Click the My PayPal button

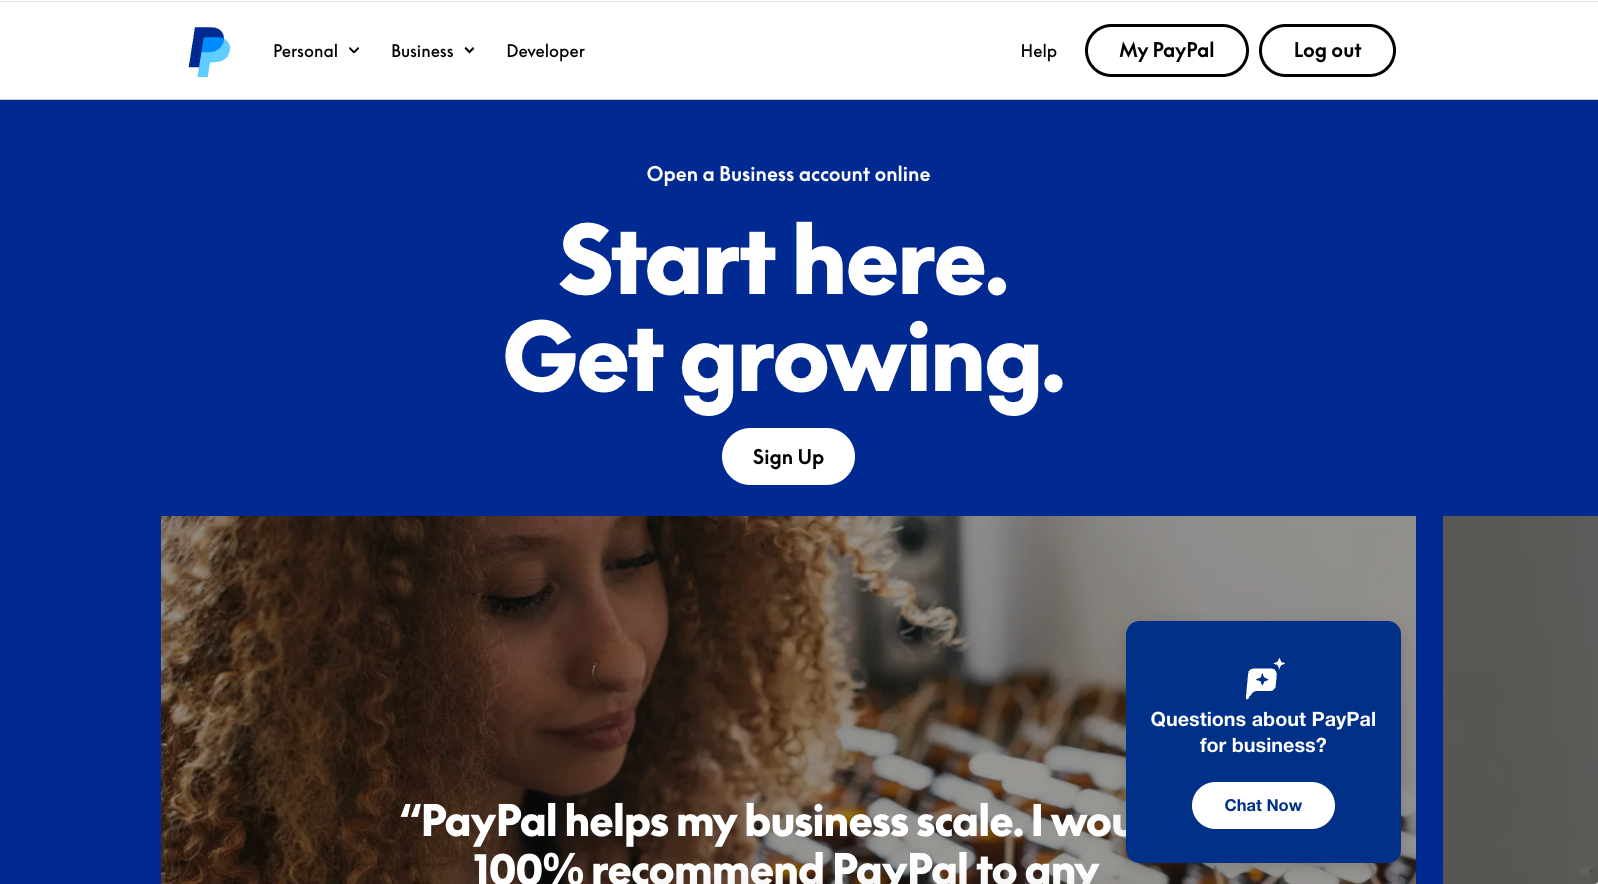(x=1166, y=50)
